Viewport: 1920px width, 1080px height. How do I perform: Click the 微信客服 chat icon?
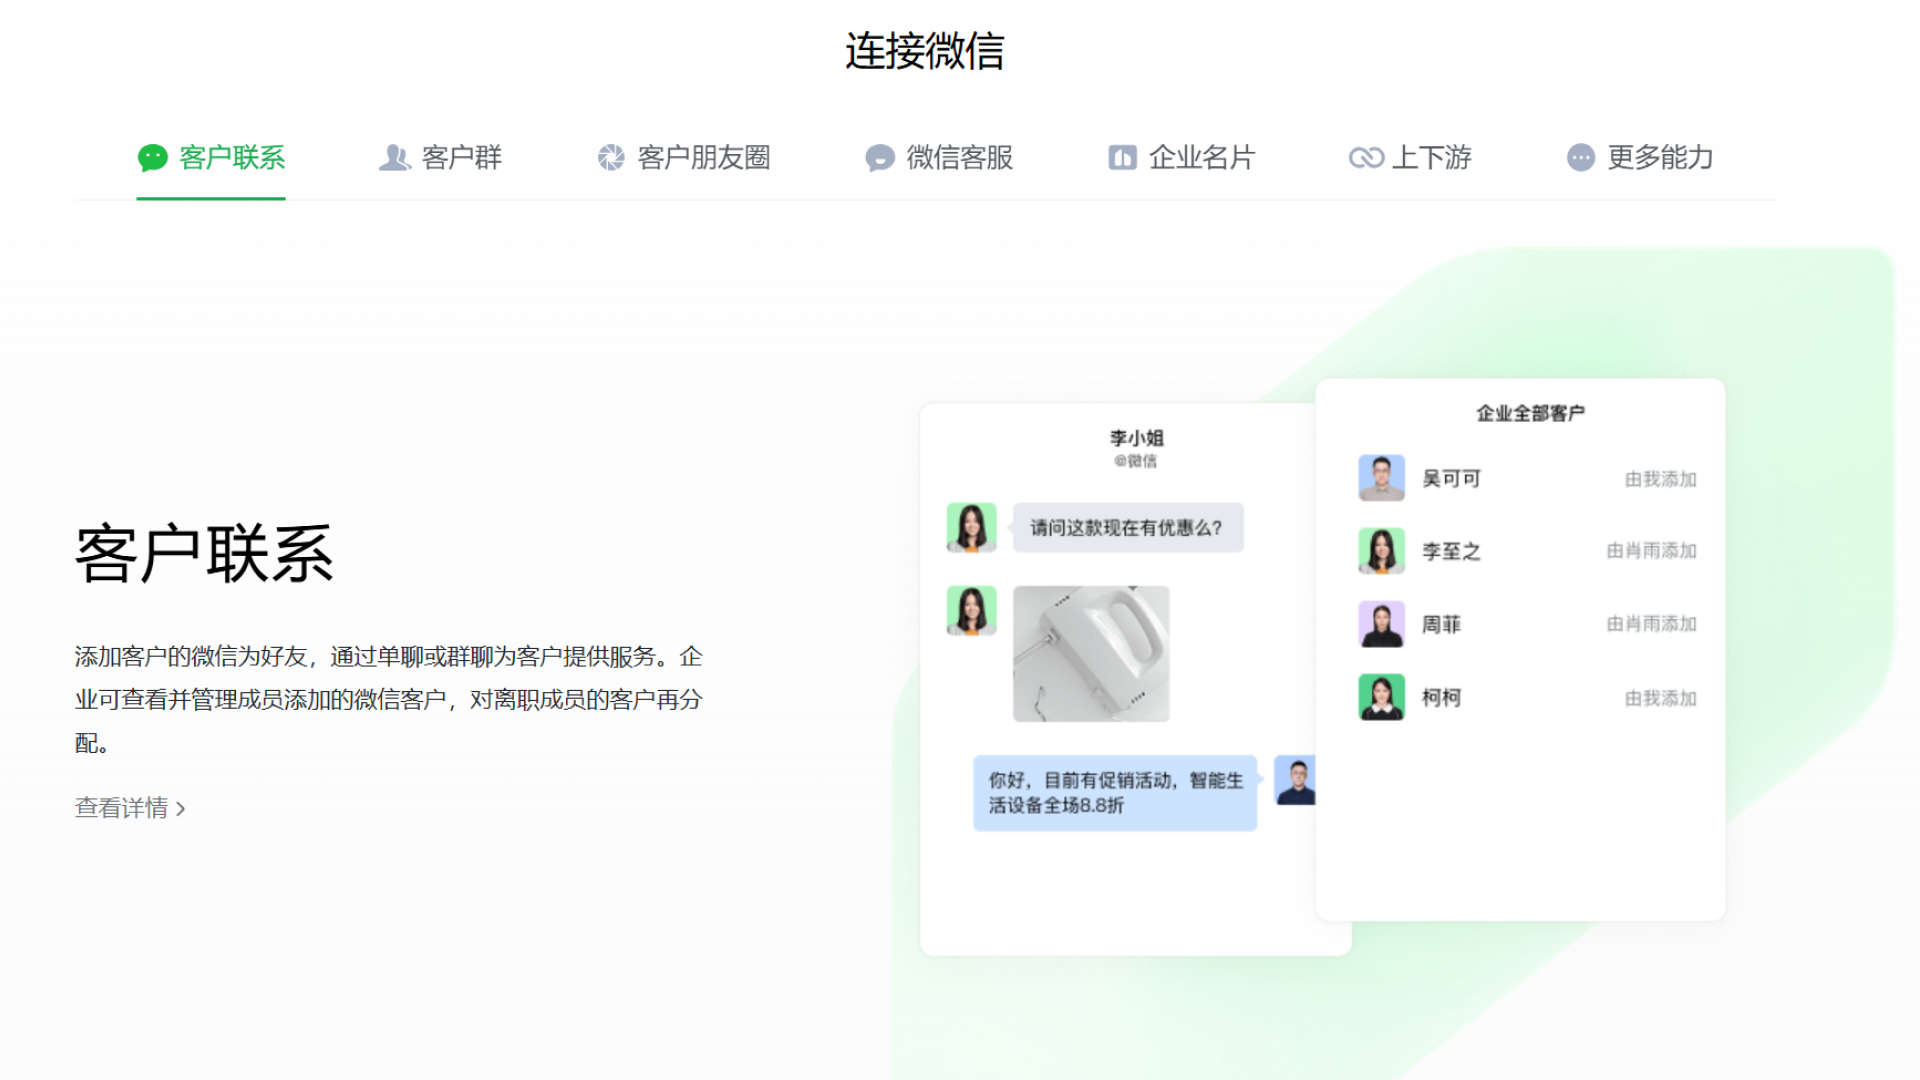[878, 157]
